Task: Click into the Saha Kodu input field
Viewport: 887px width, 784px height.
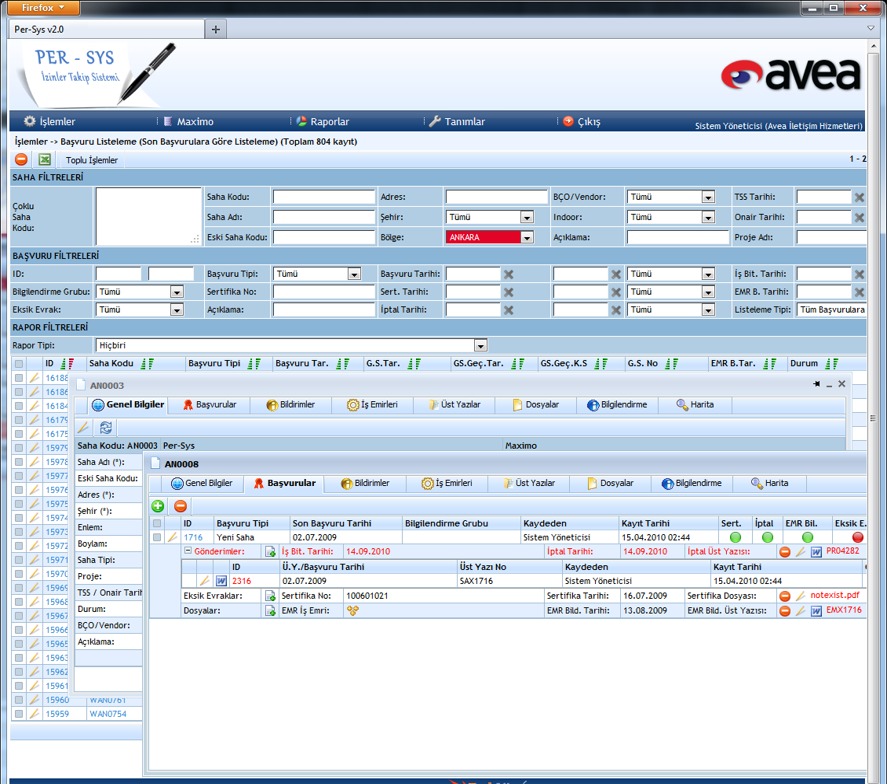Action: tap(324, 197)
